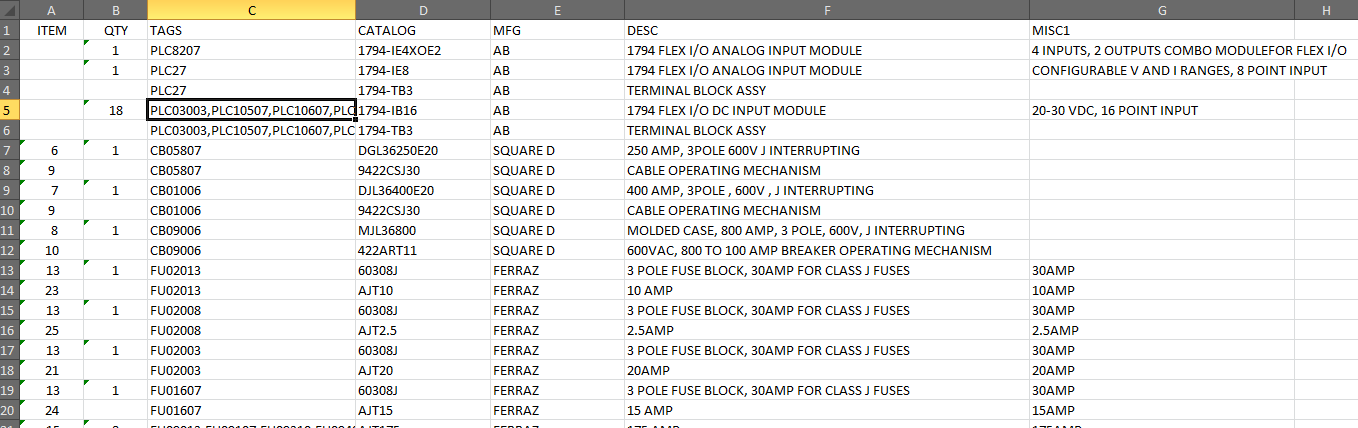
Task: Click the DGL36250E20 catalog cell
Action: (x=422, y=150)
